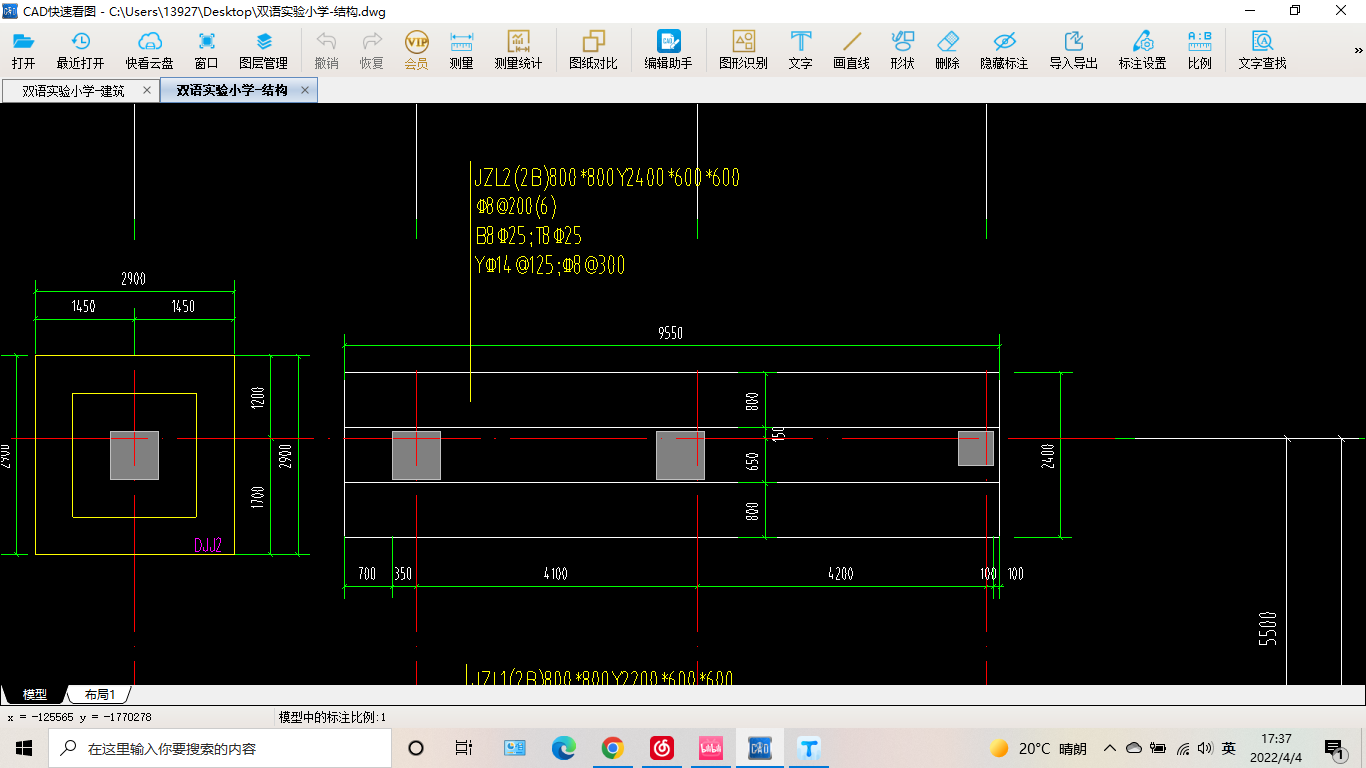Screen dimensions: 1366x768
Task: Close the 双语实验小学-结构 tab
Action: click(x=305, y=90)
